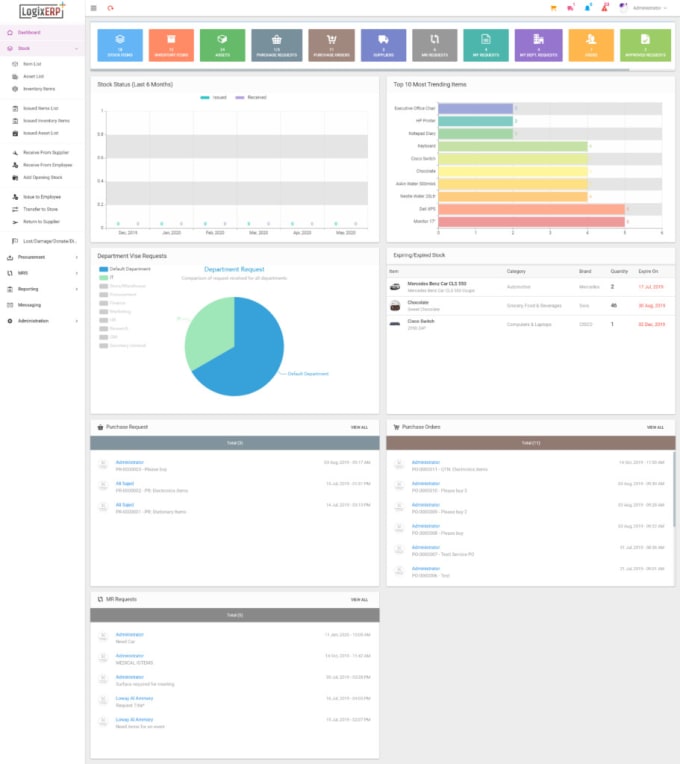
Task: Open Issue to Employee in sidebar
Action: (x=42, y=197)
